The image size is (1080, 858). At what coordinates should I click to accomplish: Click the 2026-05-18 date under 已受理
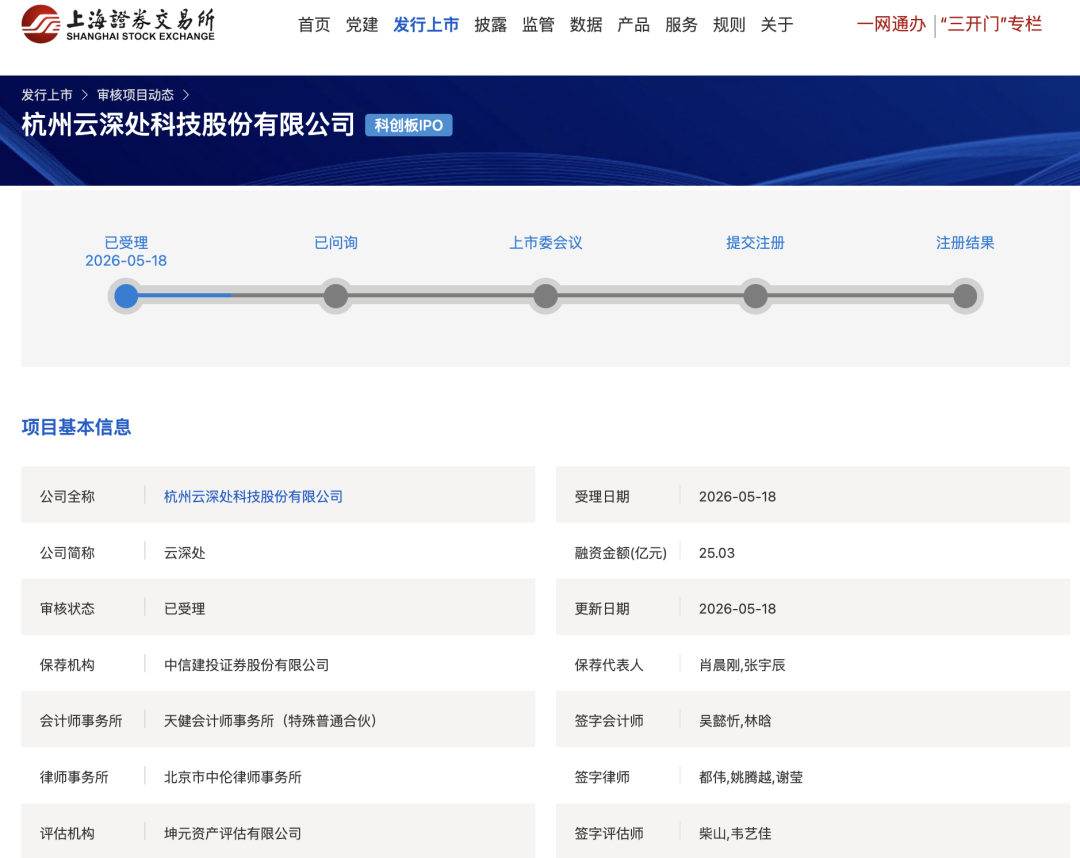[126, 260]
